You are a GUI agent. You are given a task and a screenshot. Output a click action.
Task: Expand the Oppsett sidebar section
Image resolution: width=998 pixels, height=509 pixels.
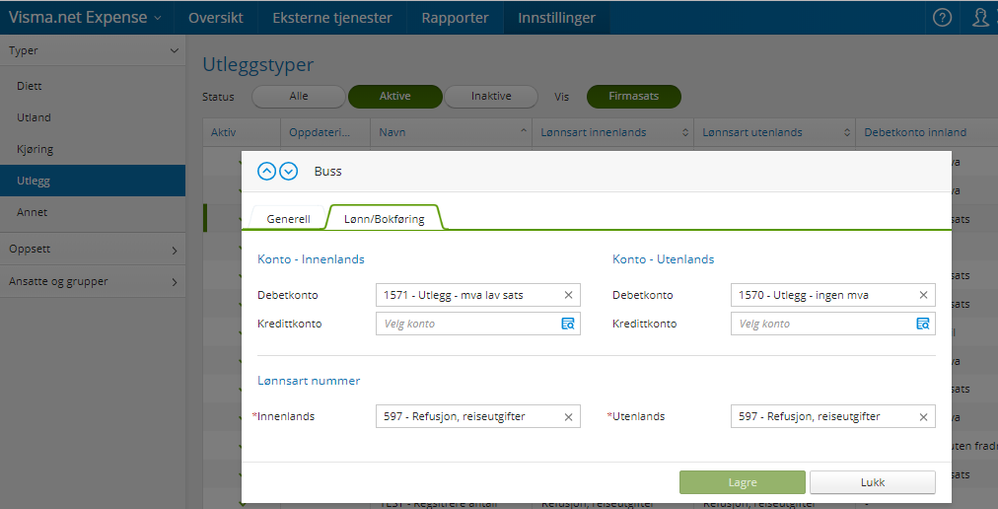(x=92, y=249)
